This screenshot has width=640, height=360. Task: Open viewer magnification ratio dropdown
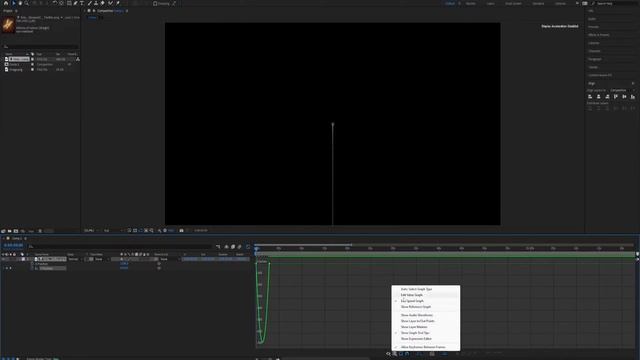pos(90,231)
